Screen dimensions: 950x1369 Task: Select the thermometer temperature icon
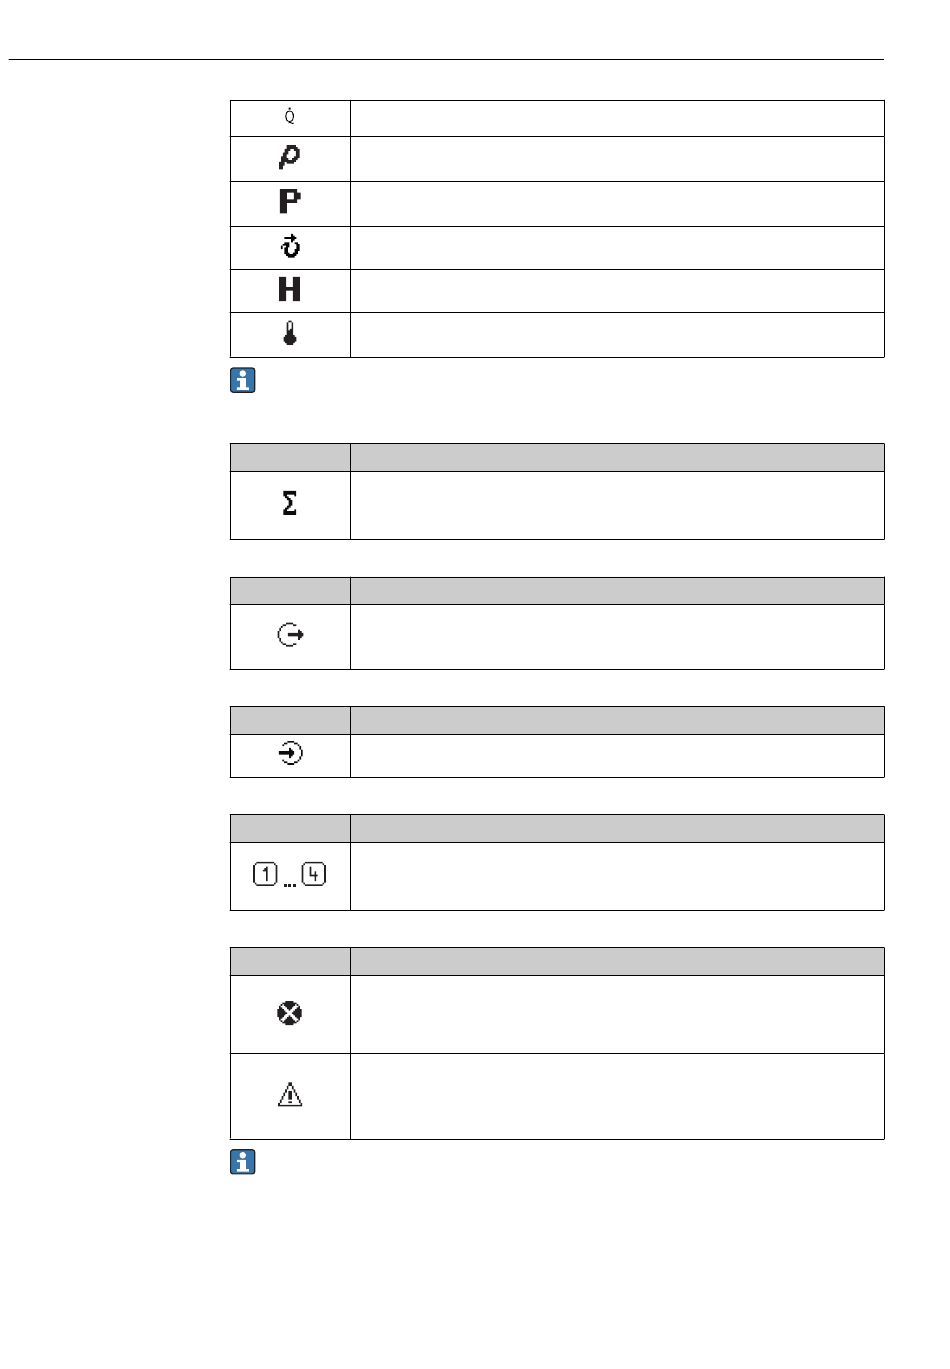(x=290, y=333)
